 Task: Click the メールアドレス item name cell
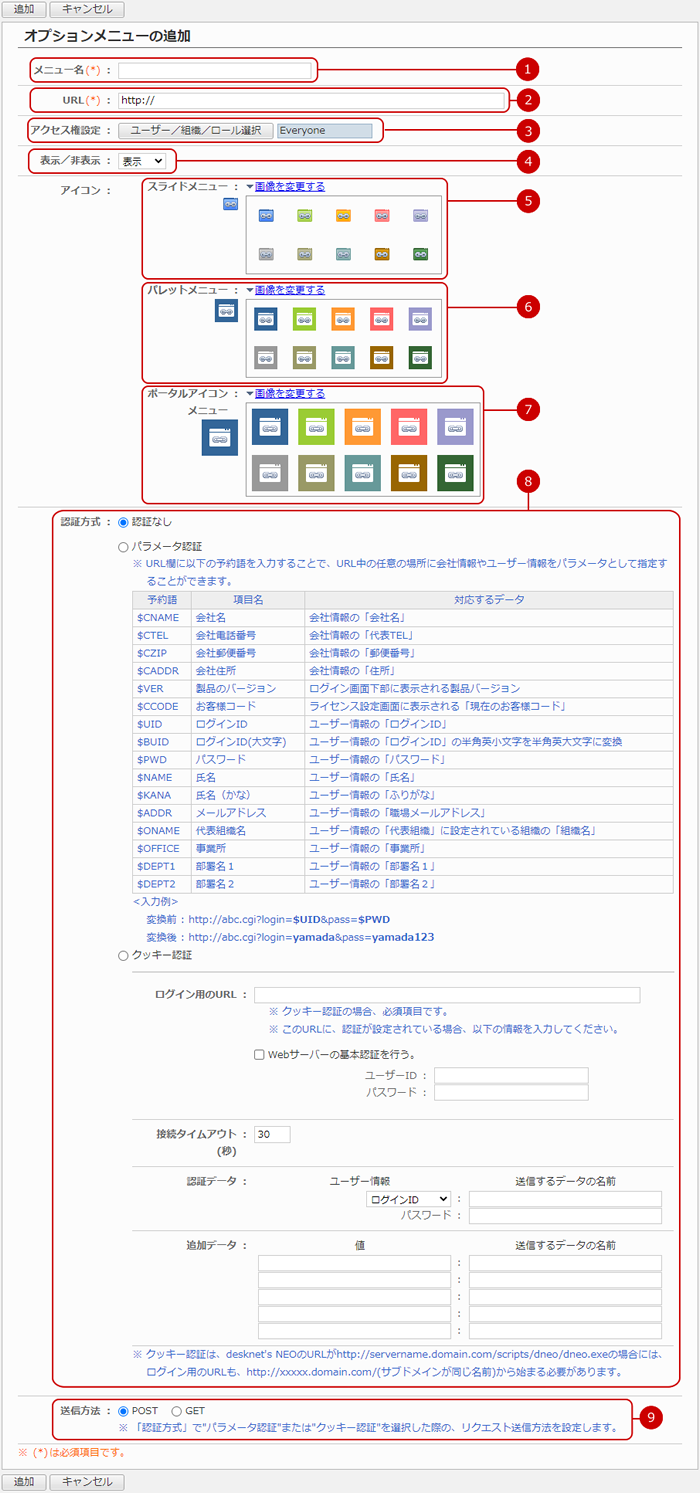248,813
